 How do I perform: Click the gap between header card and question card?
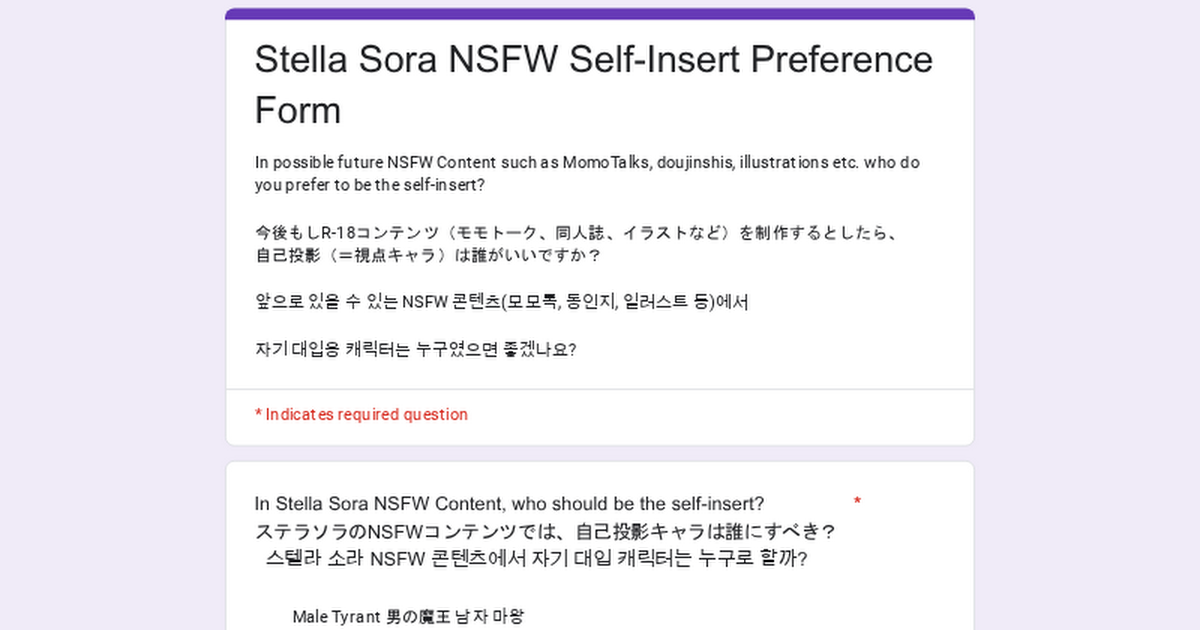click(x=600, y=453)
